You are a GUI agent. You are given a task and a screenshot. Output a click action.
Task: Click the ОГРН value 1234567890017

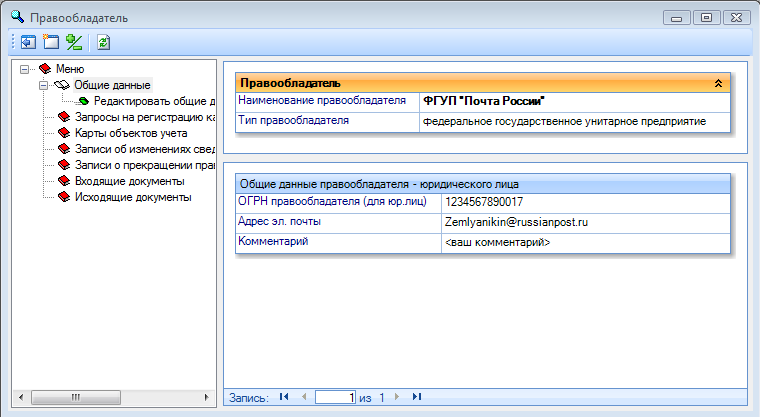tap(484, 202)
